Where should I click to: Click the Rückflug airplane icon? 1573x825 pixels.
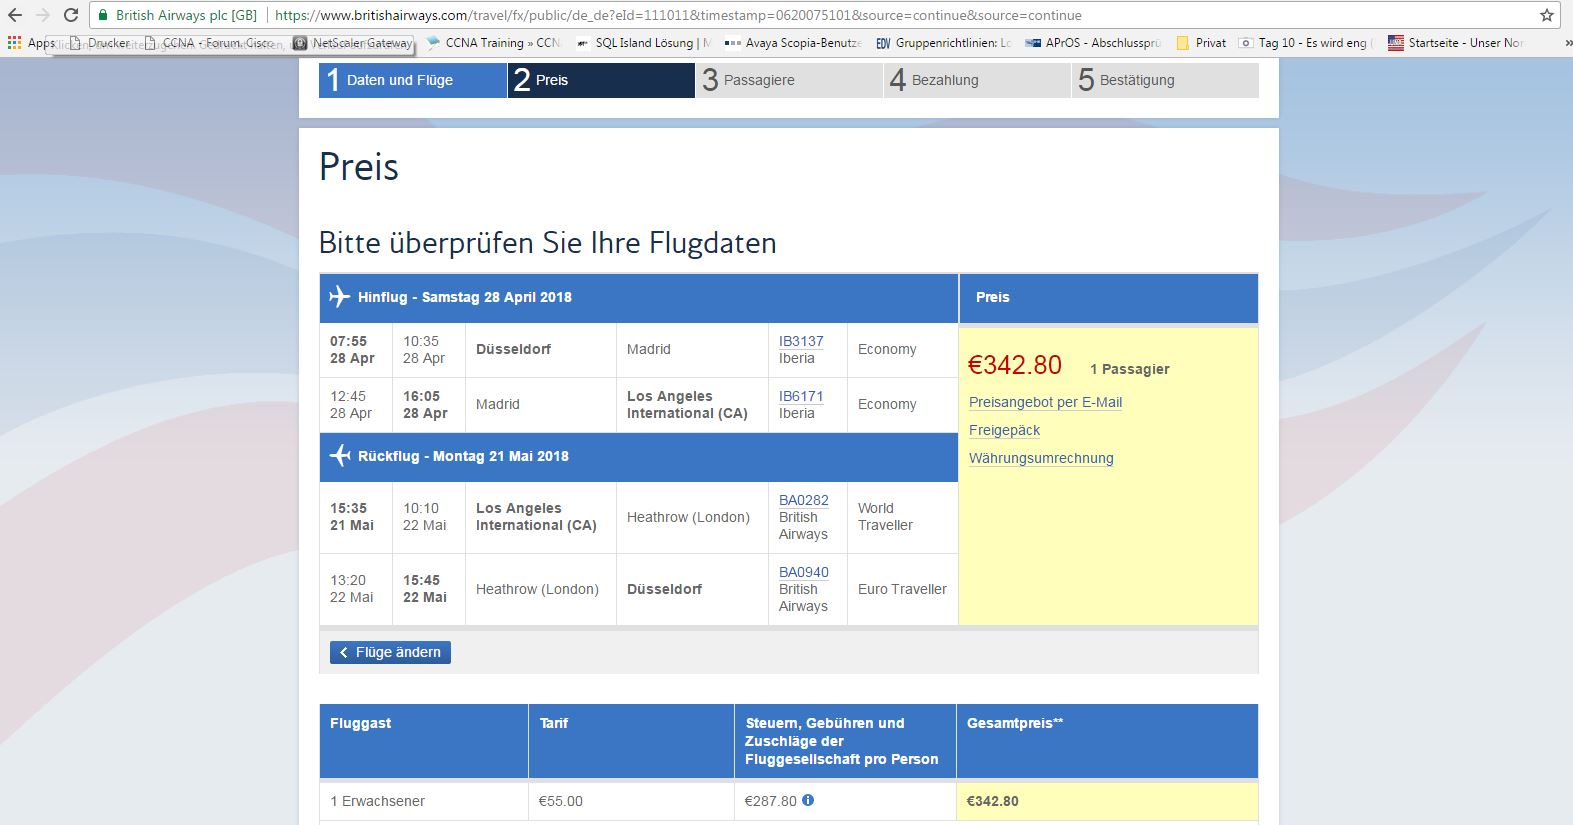tap(340, 456)
